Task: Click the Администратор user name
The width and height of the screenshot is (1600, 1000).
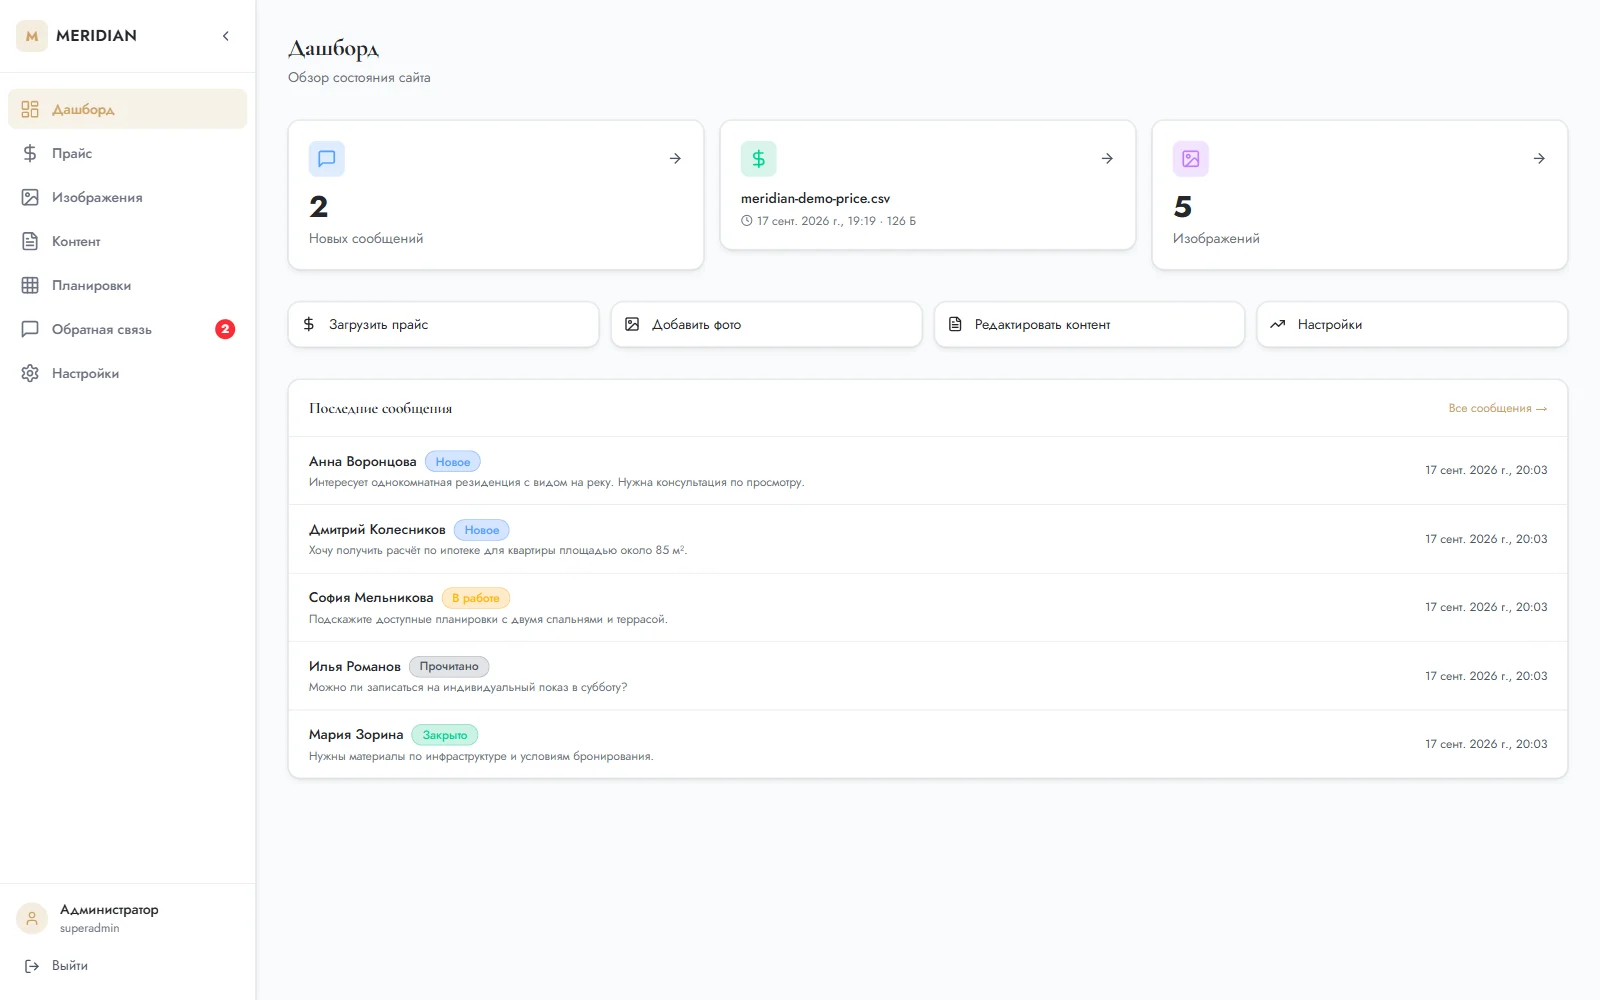Action: click(x=109, y=910)
